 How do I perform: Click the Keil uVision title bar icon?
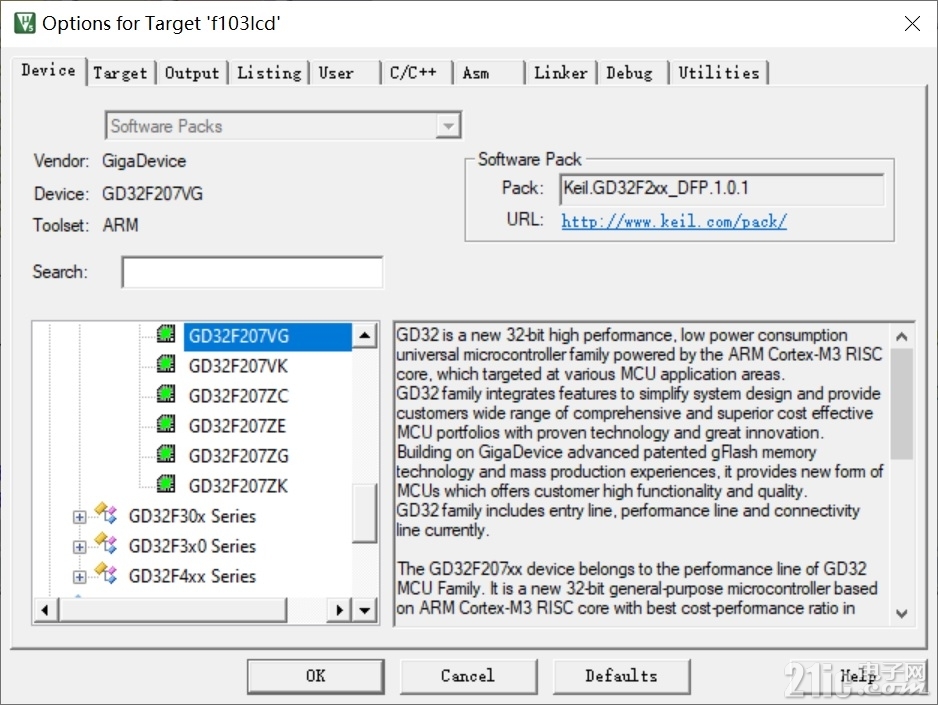pyautogui.click(x=25, y=23)
